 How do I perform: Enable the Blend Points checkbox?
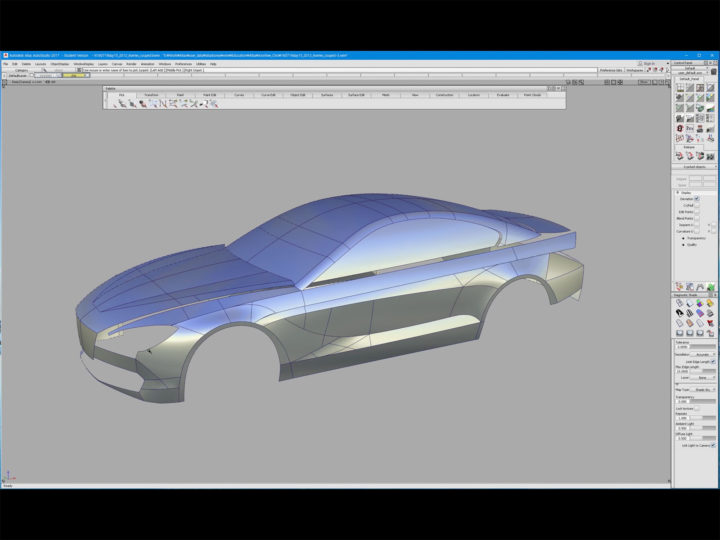click(x=697, y=218)
